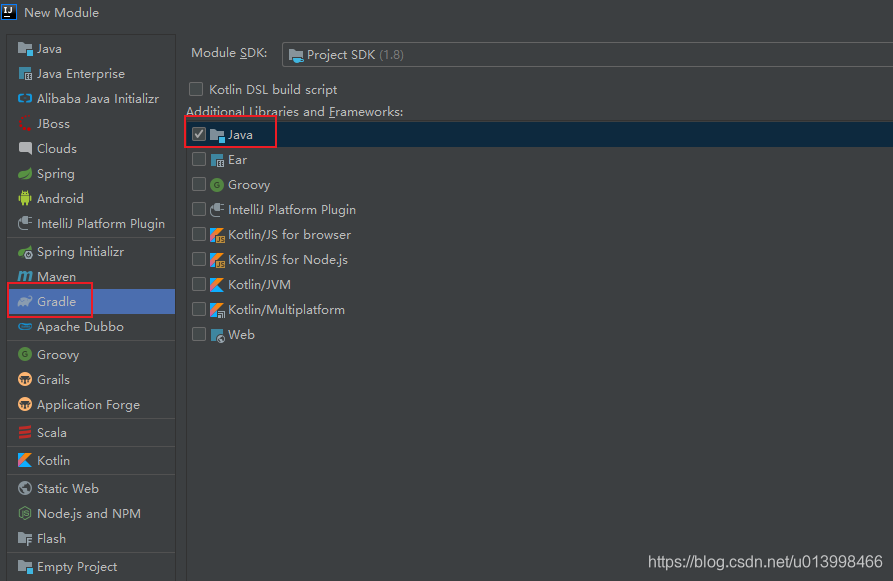Select 'Apache Dubbo' list entry text
This screenshot has width=893, height=581.
click(80, 326)
